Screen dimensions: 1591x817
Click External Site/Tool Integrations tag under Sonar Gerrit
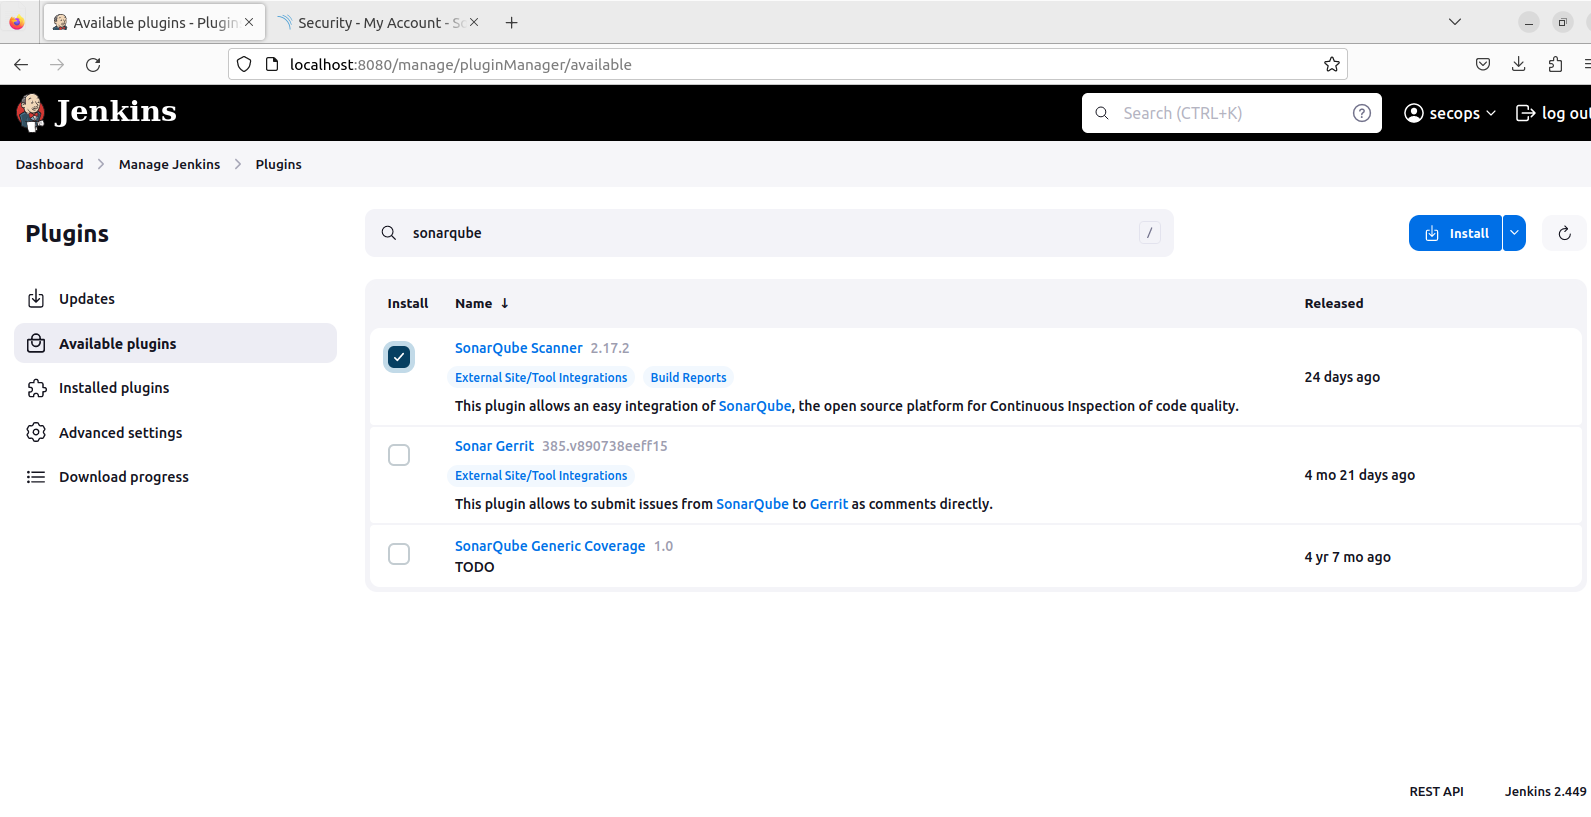pos(541,475)
